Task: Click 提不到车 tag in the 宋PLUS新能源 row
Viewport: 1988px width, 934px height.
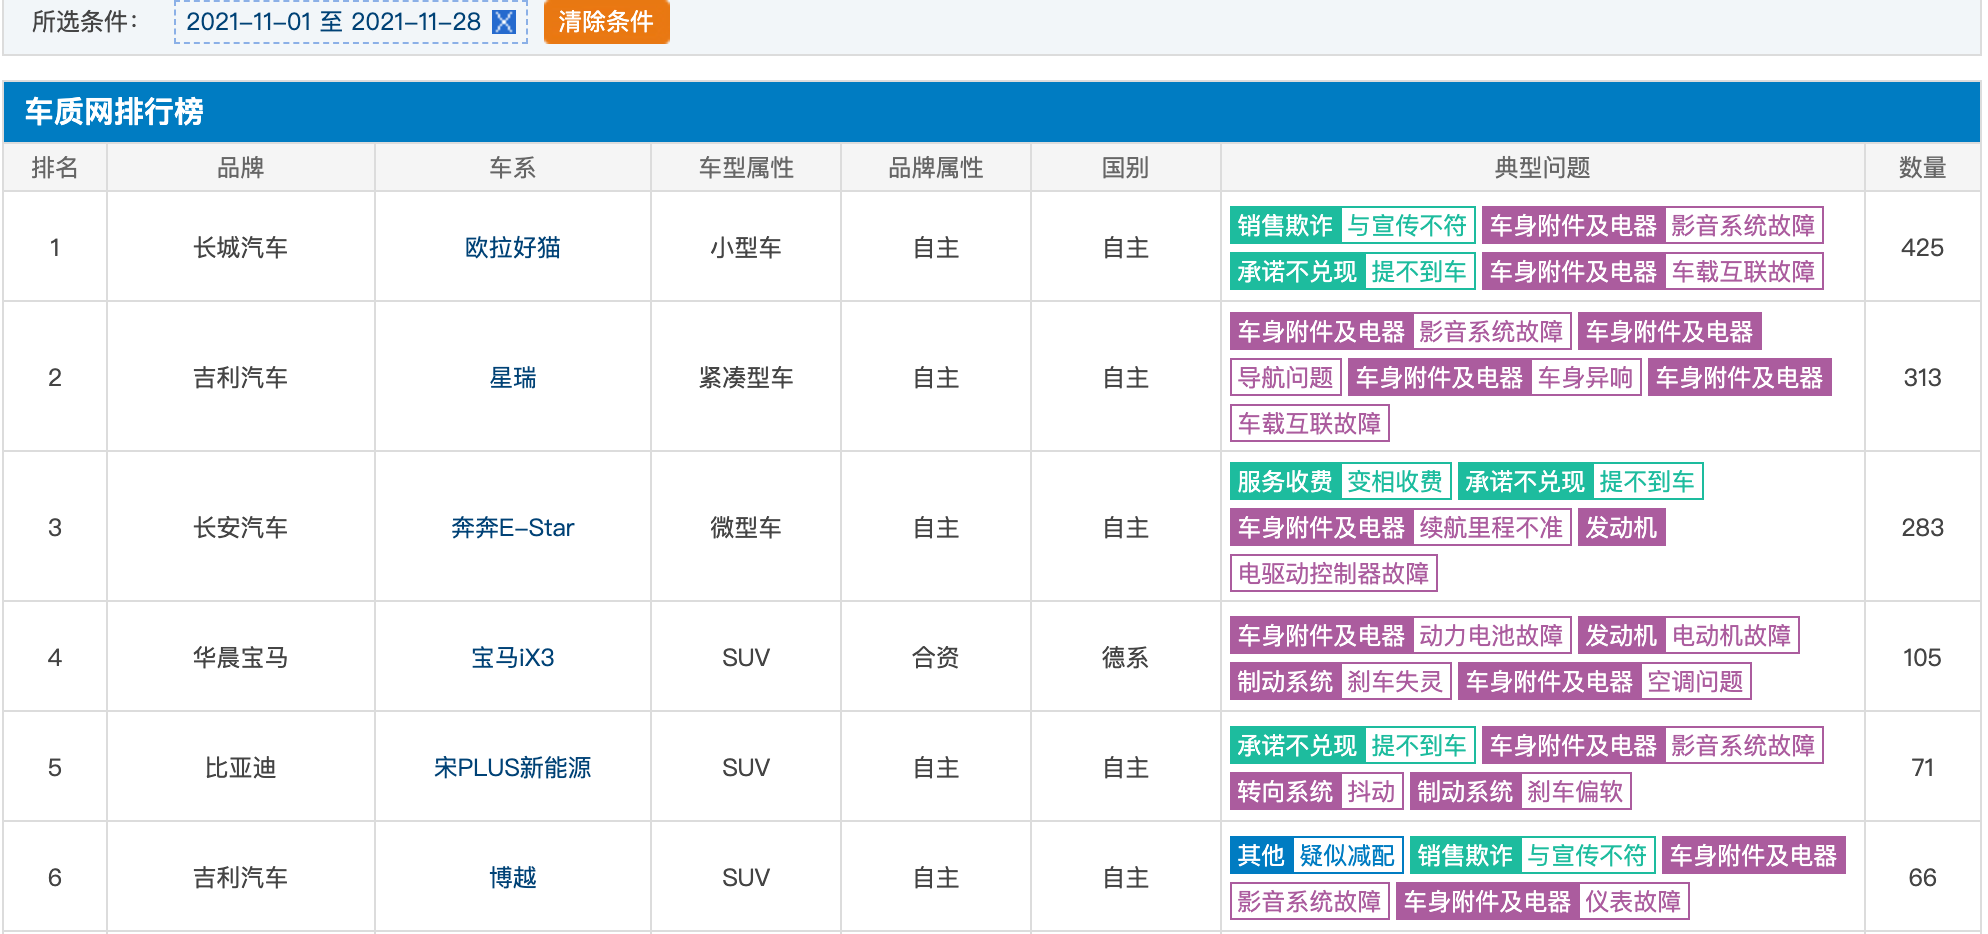Action: pos(1419,746)
